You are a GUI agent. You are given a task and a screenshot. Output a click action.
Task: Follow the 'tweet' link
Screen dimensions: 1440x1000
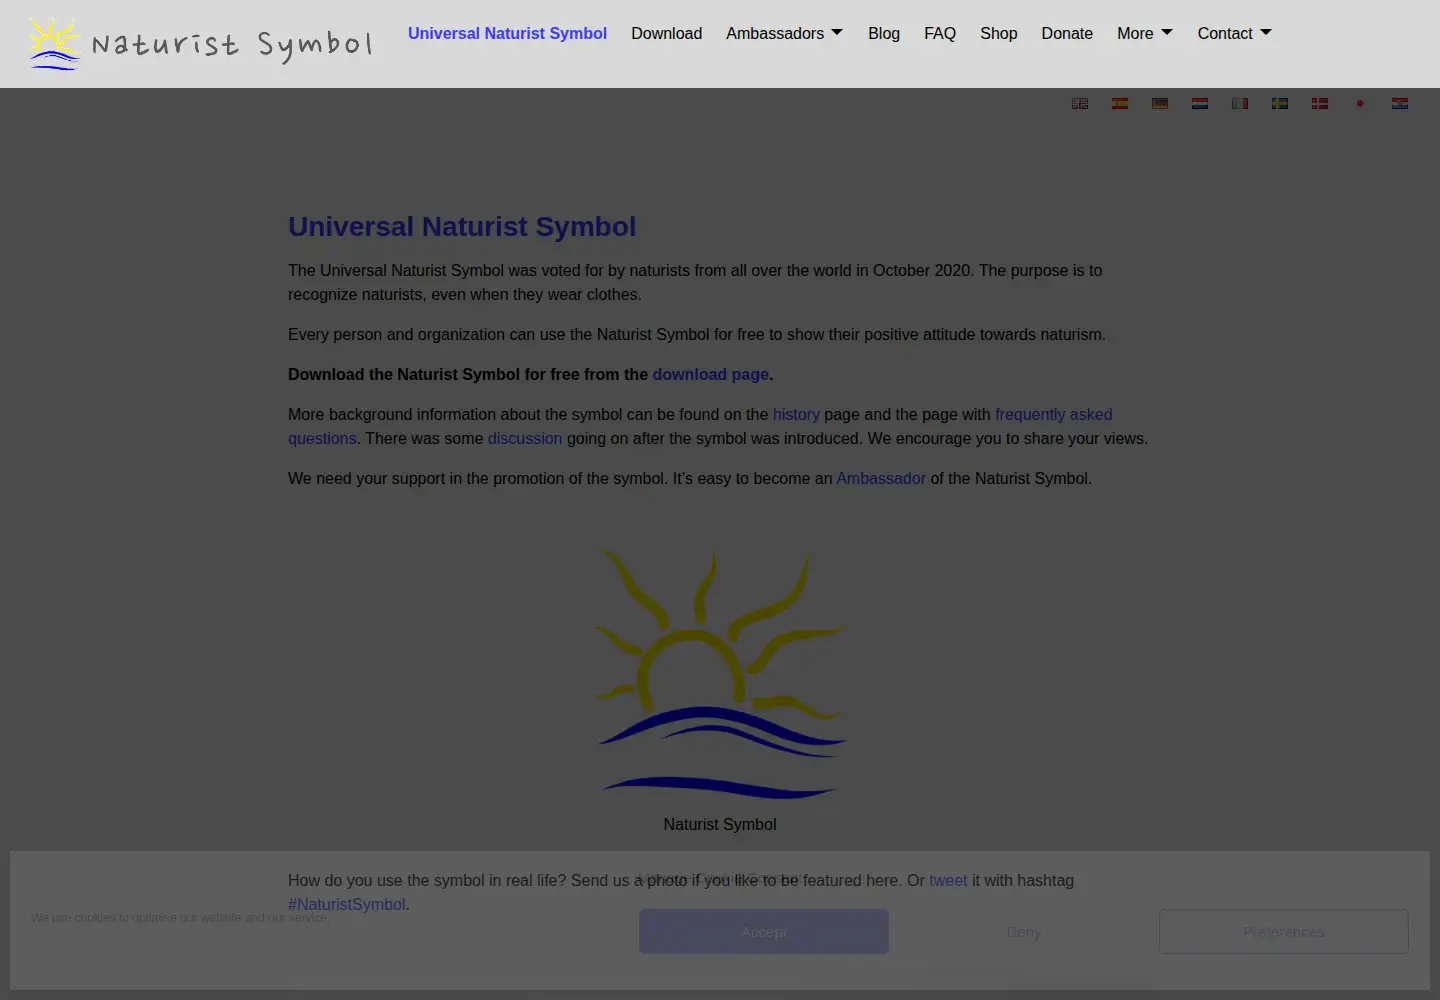[948, 880]
